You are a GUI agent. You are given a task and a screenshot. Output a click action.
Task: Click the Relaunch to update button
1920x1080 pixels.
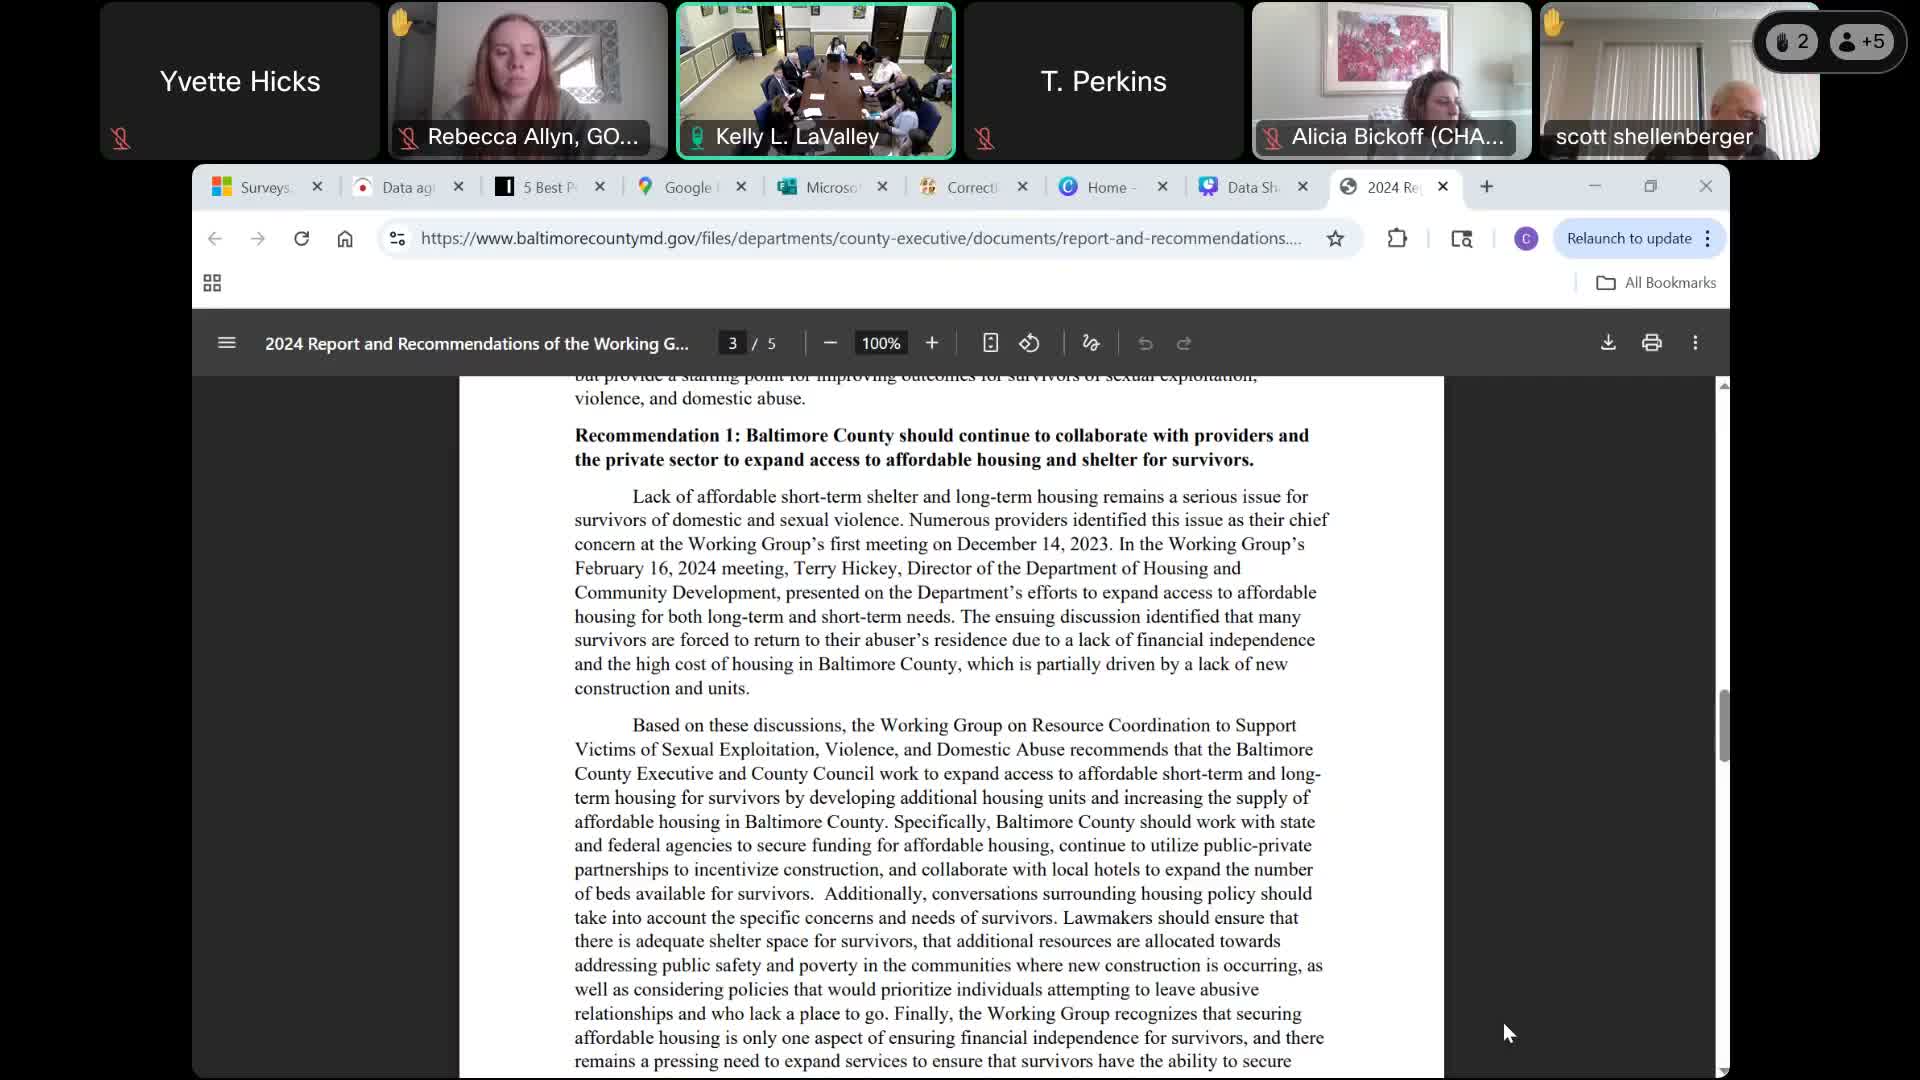pyautogui.click(x=1628, y=238)
